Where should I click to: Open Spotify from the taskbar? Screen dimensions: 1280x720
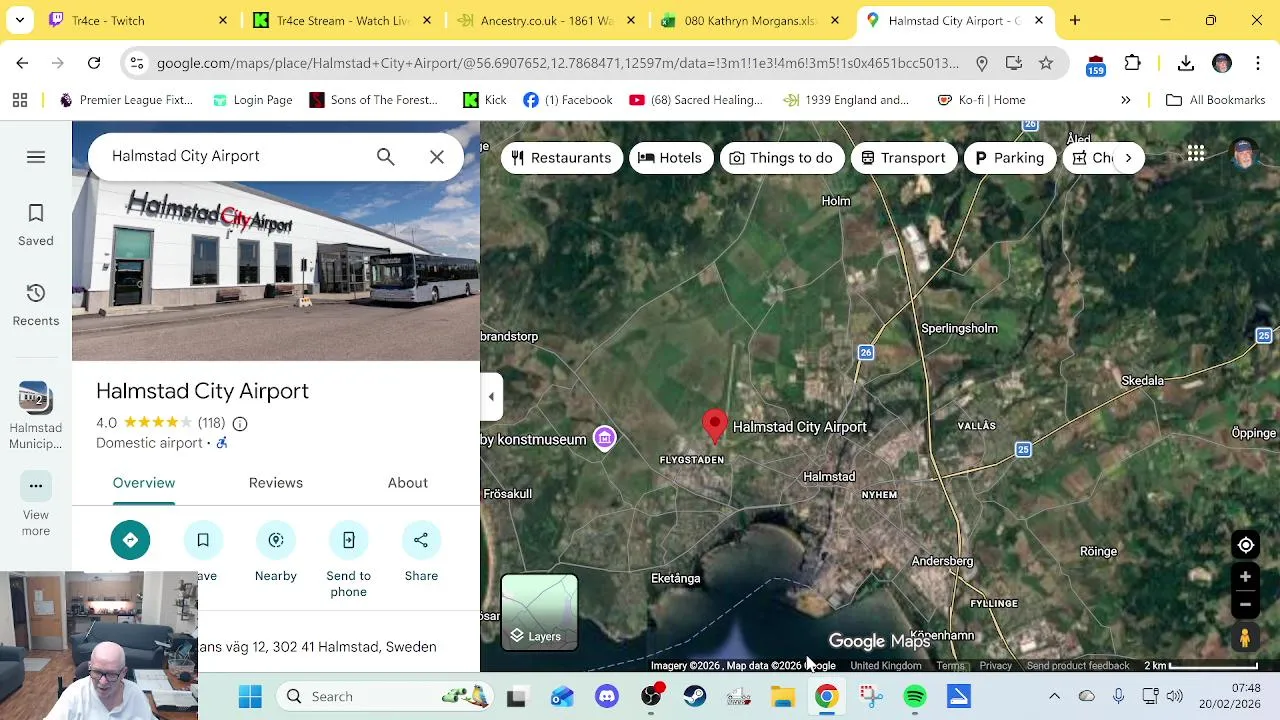[x=915, y=696]
